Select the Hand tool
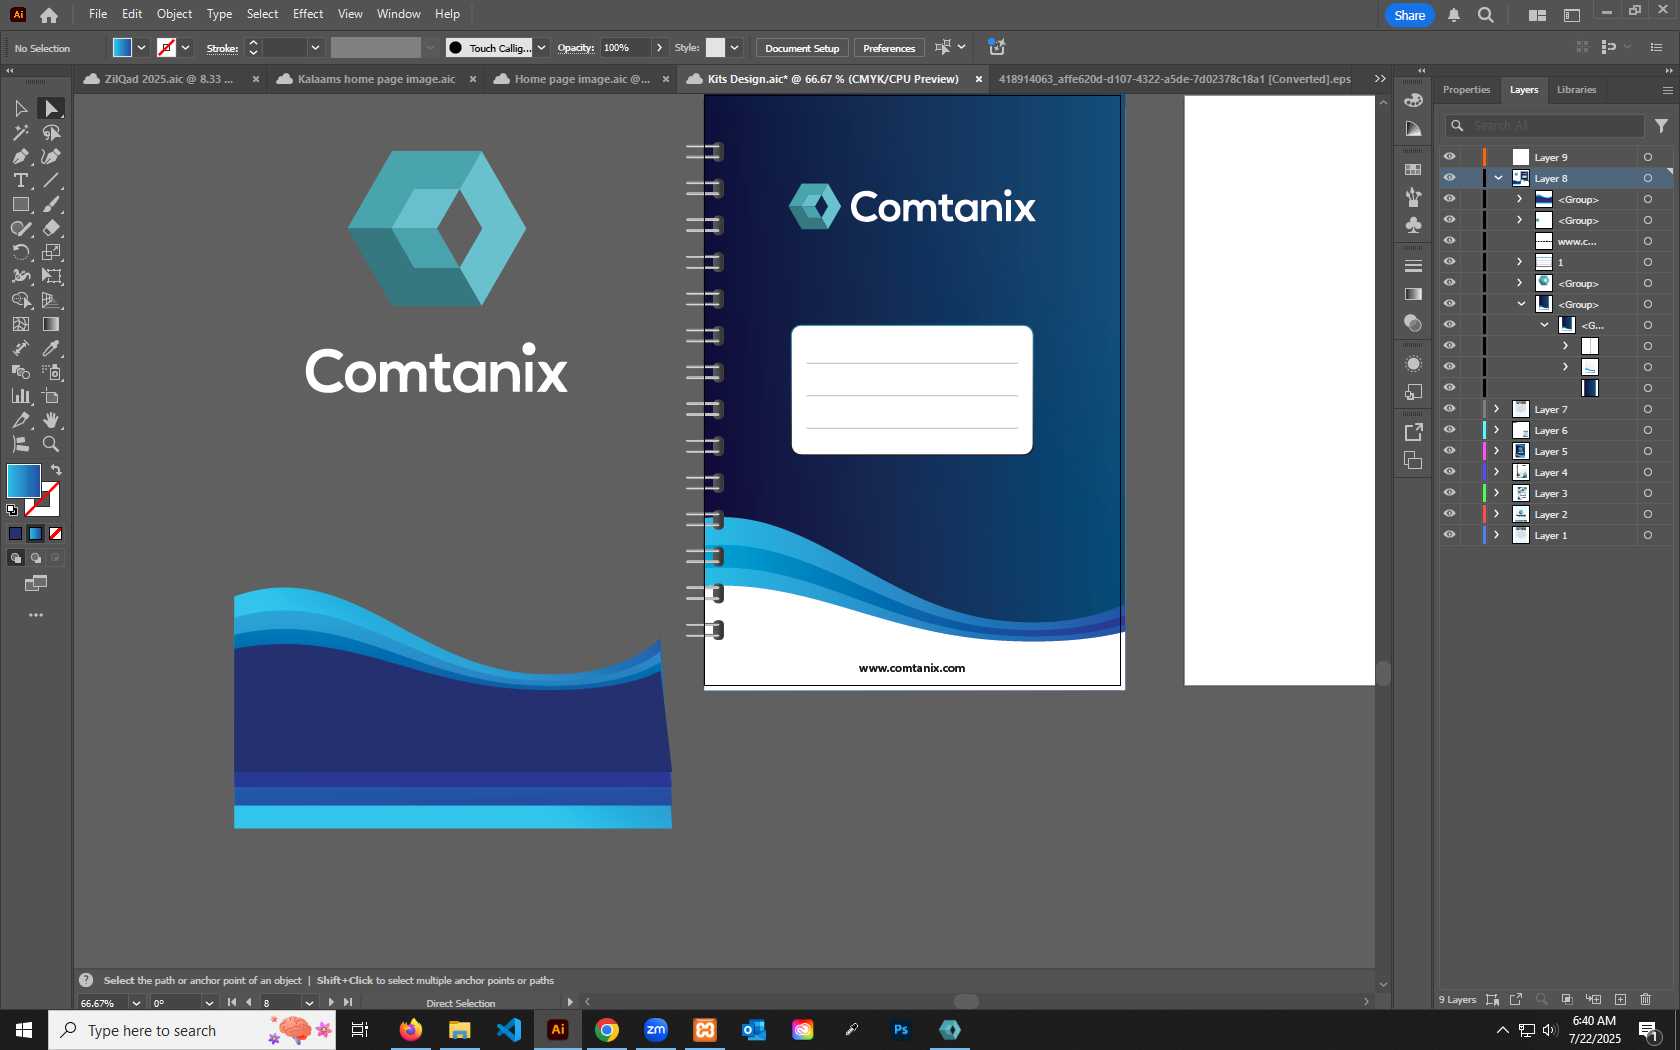1680x1050 pixels. 51,420
